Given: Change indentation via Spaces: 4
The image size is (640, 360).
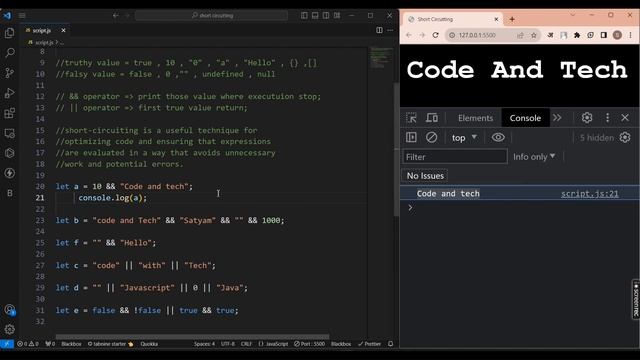Looking at the screenshot, I should [x=204, y=344].
